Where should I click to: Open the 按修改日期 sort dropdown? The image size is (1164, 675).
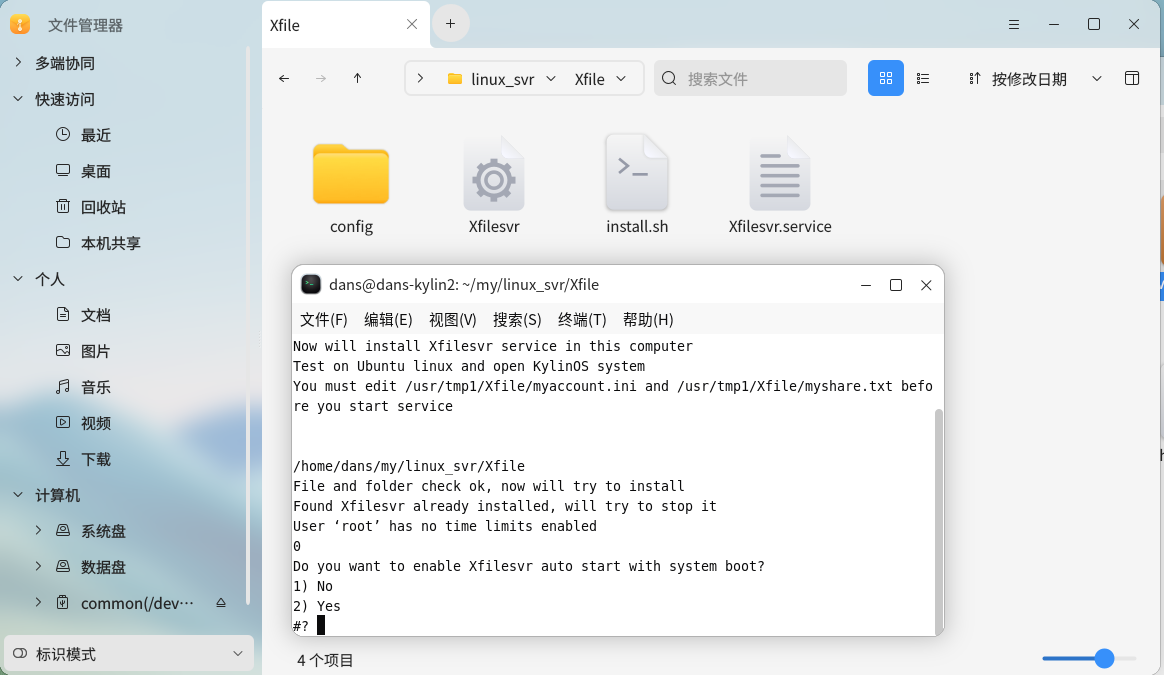(1096, 78)
